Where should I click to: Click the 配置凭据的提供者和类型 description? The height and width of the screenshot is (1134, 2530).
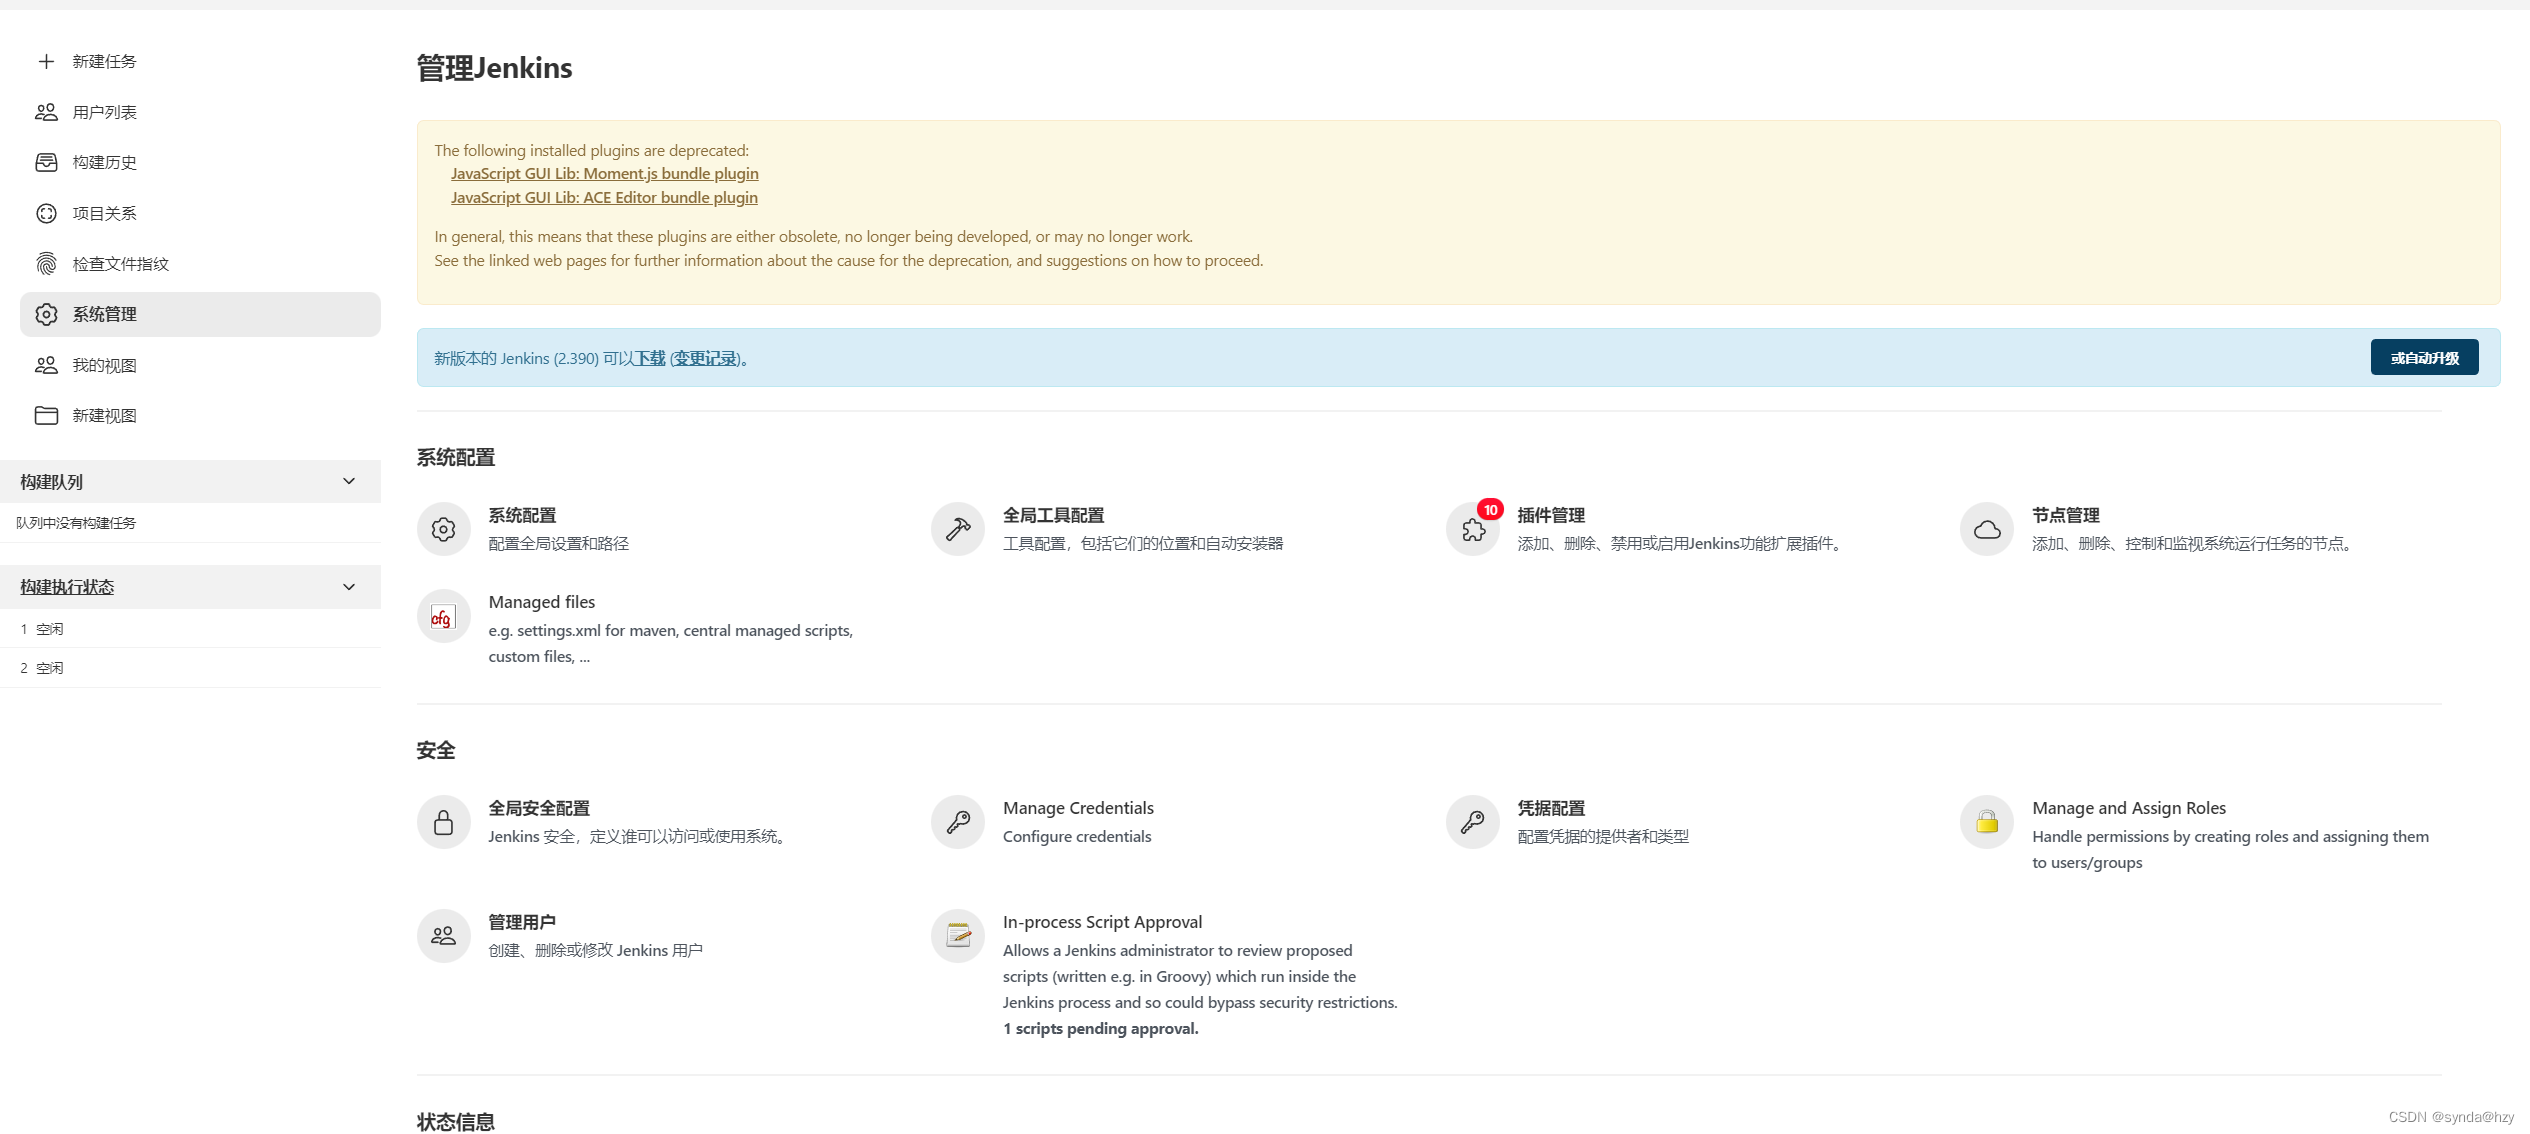point(1603,837)
